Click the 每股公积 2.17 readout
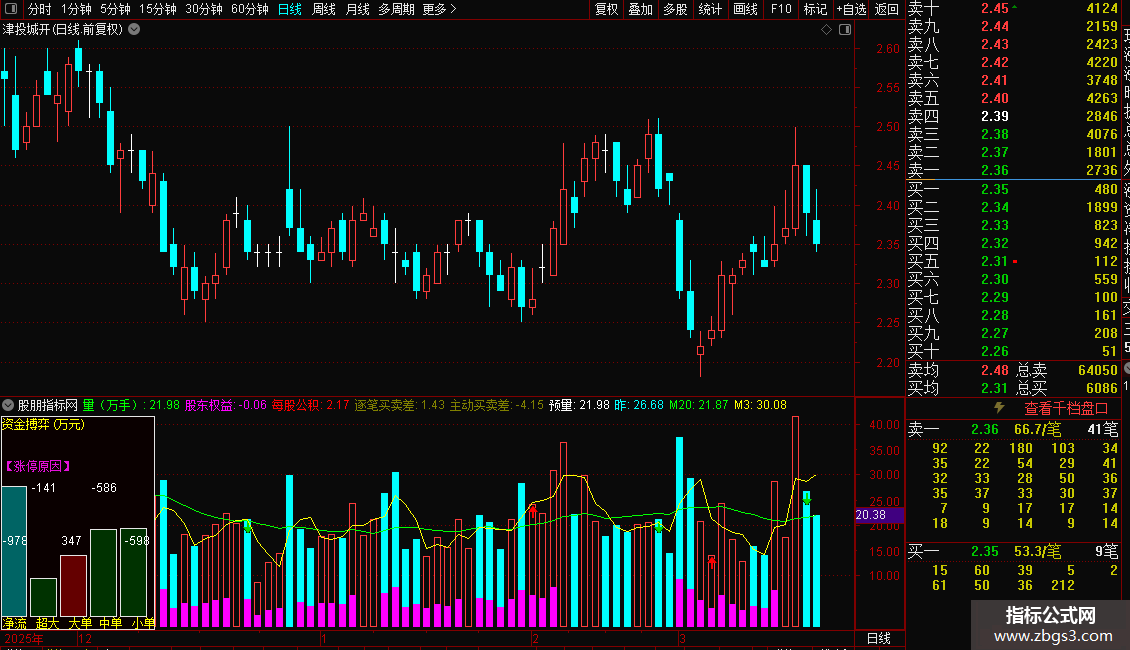1130x650 pixels. (x=310, y=405)
